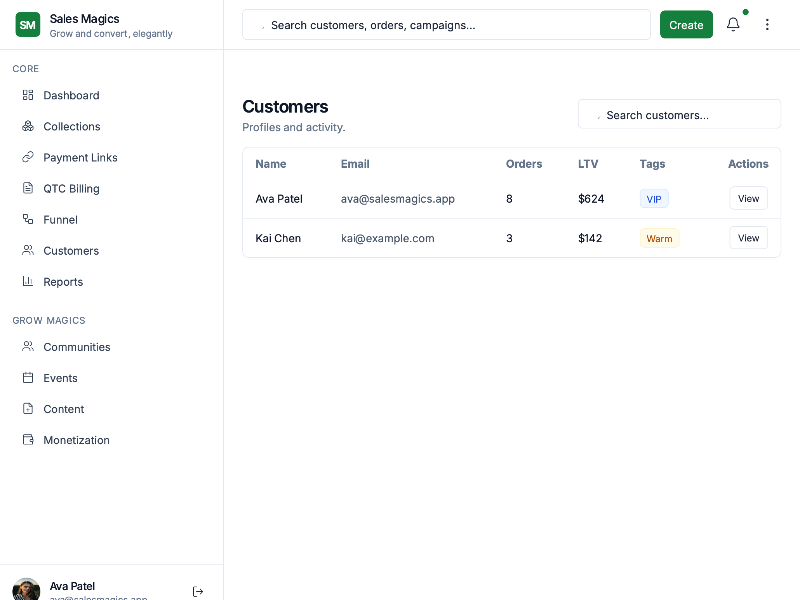The width and height of the screenshot is (800, 600).
Task: Select the QTC Billing icon
Action: pos(28,188)
